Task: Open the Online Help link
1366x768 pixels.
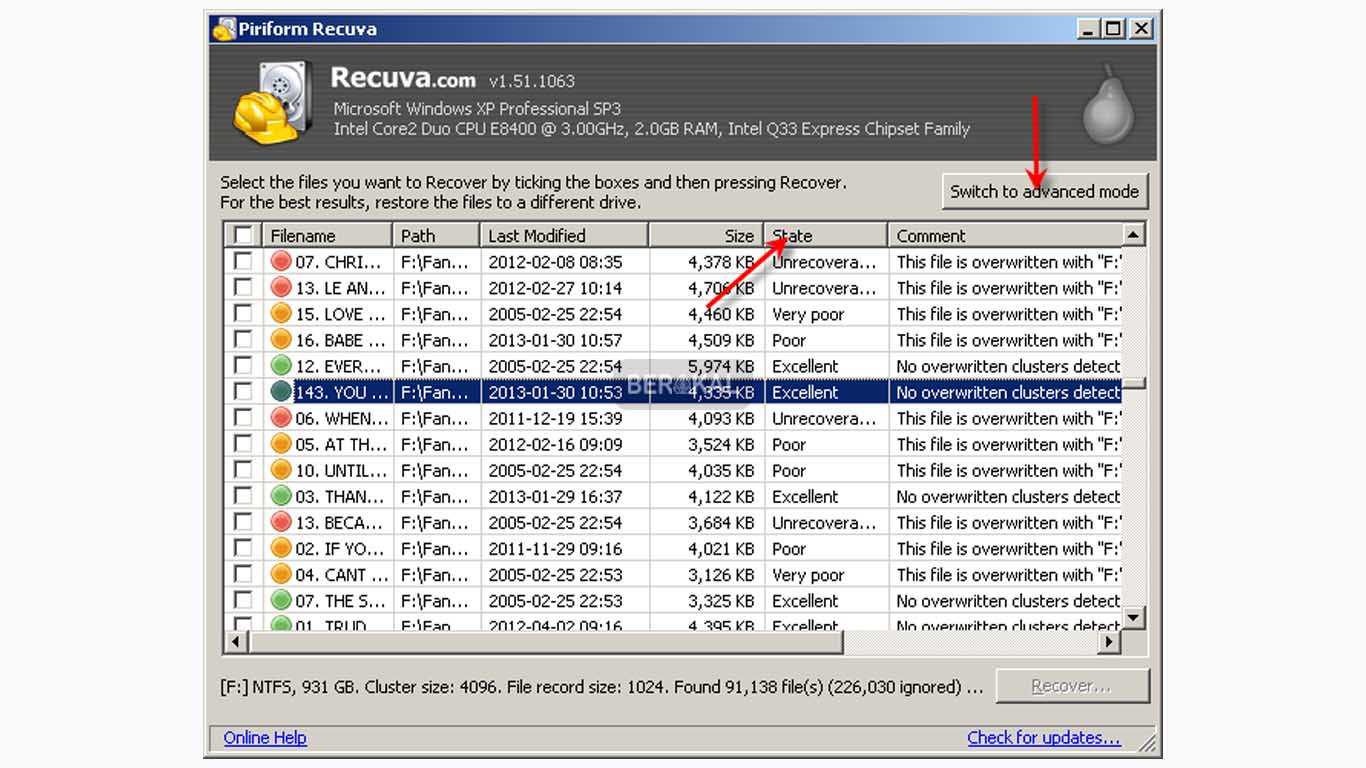Action: click(265, 738)
